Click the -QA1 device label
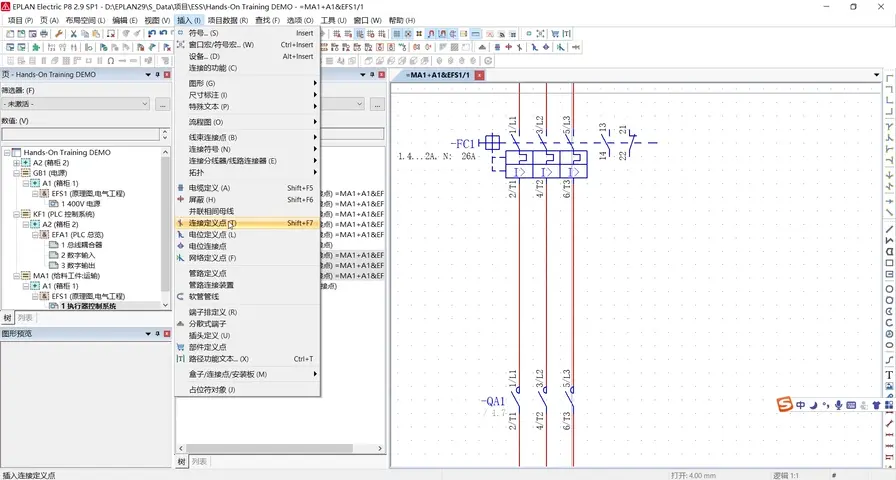The width and height of the screenshot is (896, 480). click(493, 401)
